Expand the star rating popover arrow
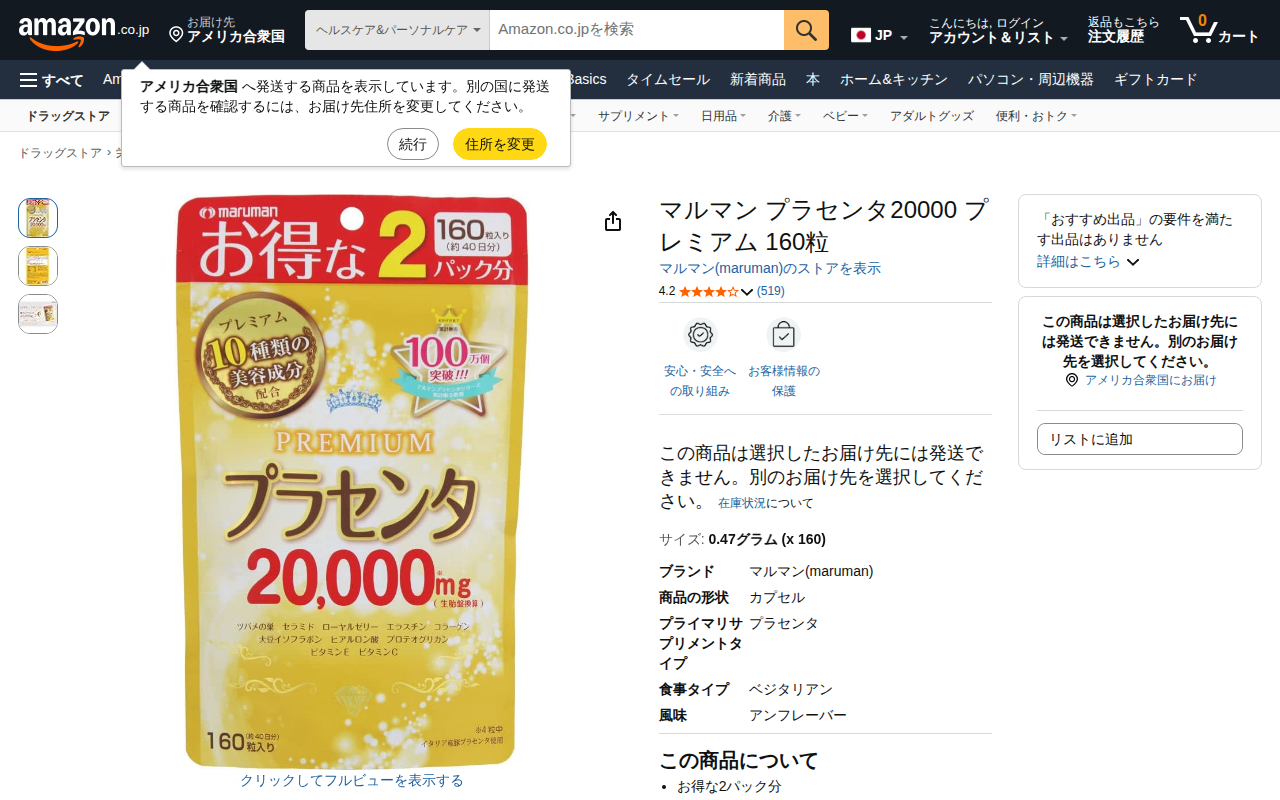Image resolution: width=1280 pixels, height=800 pixels. 746,292
